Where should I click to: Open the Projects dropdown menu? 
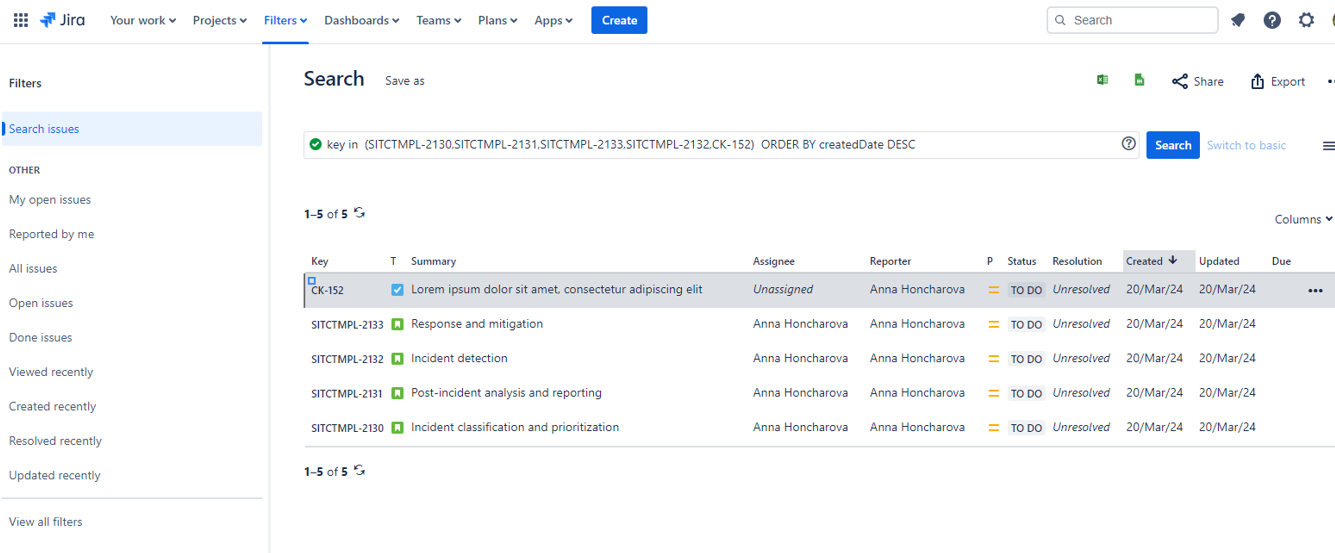[219, 20]
